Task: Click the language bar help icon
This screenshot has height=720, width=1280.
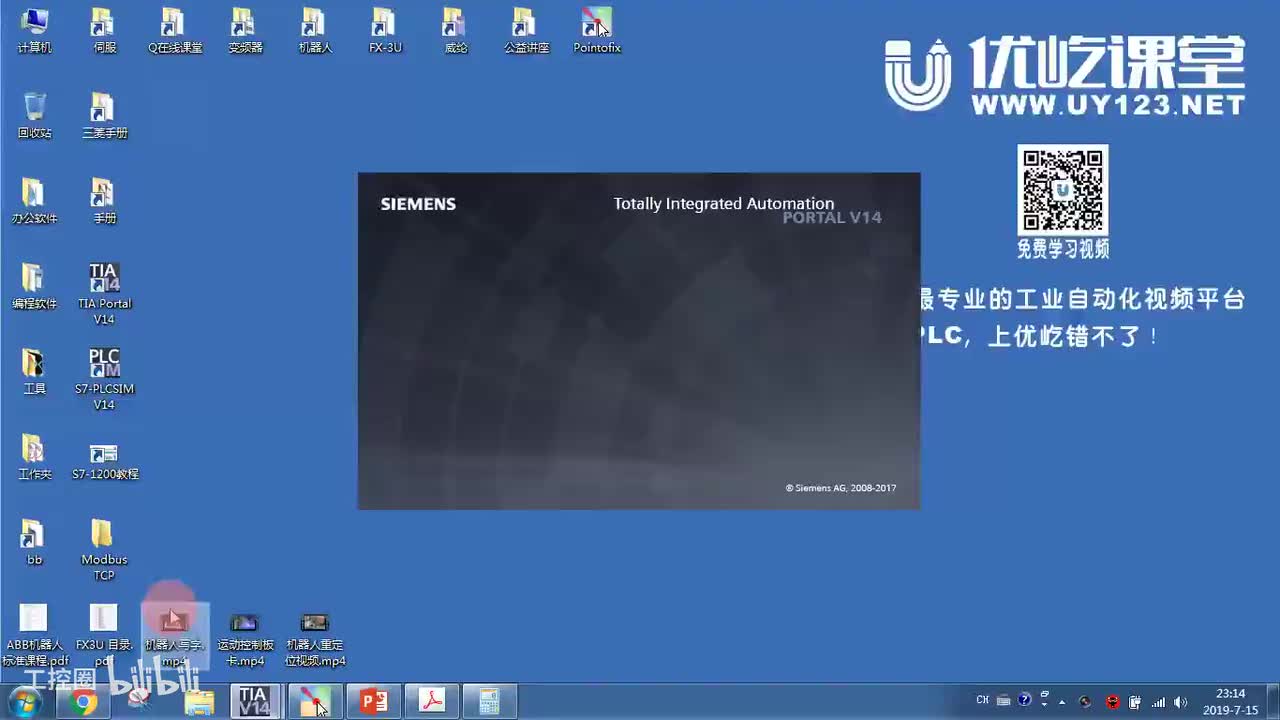Action: [1024, 701]
